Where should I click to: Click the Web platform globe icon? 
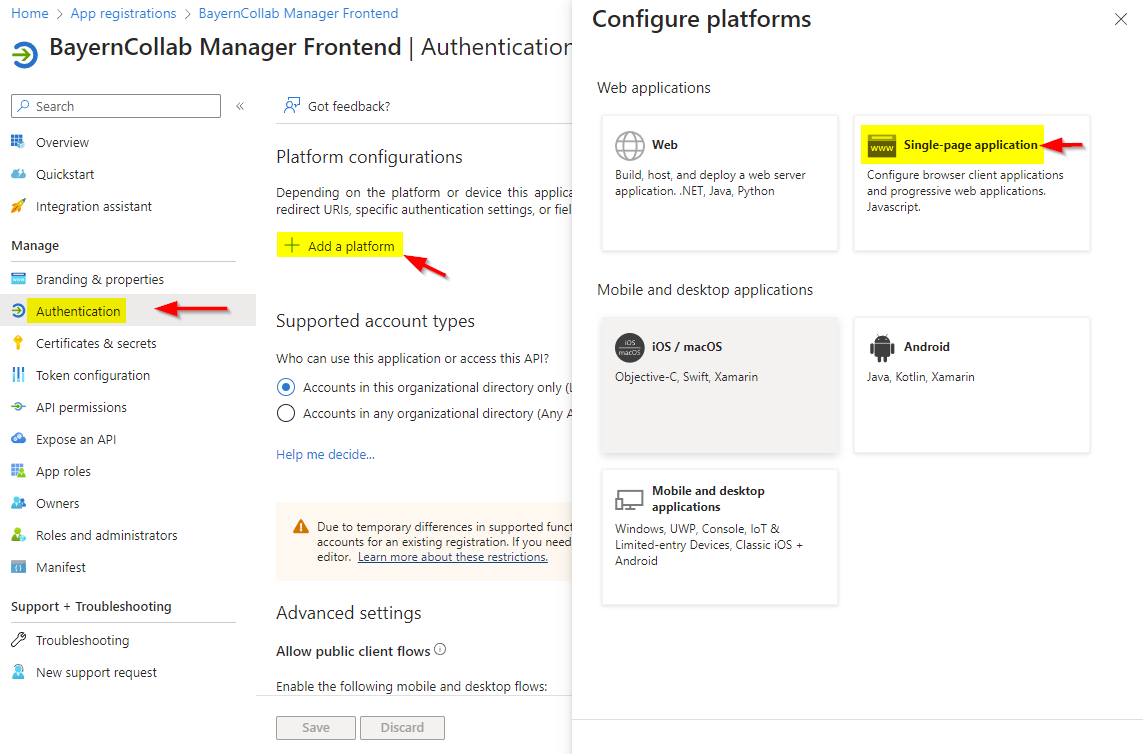(630, 146)
